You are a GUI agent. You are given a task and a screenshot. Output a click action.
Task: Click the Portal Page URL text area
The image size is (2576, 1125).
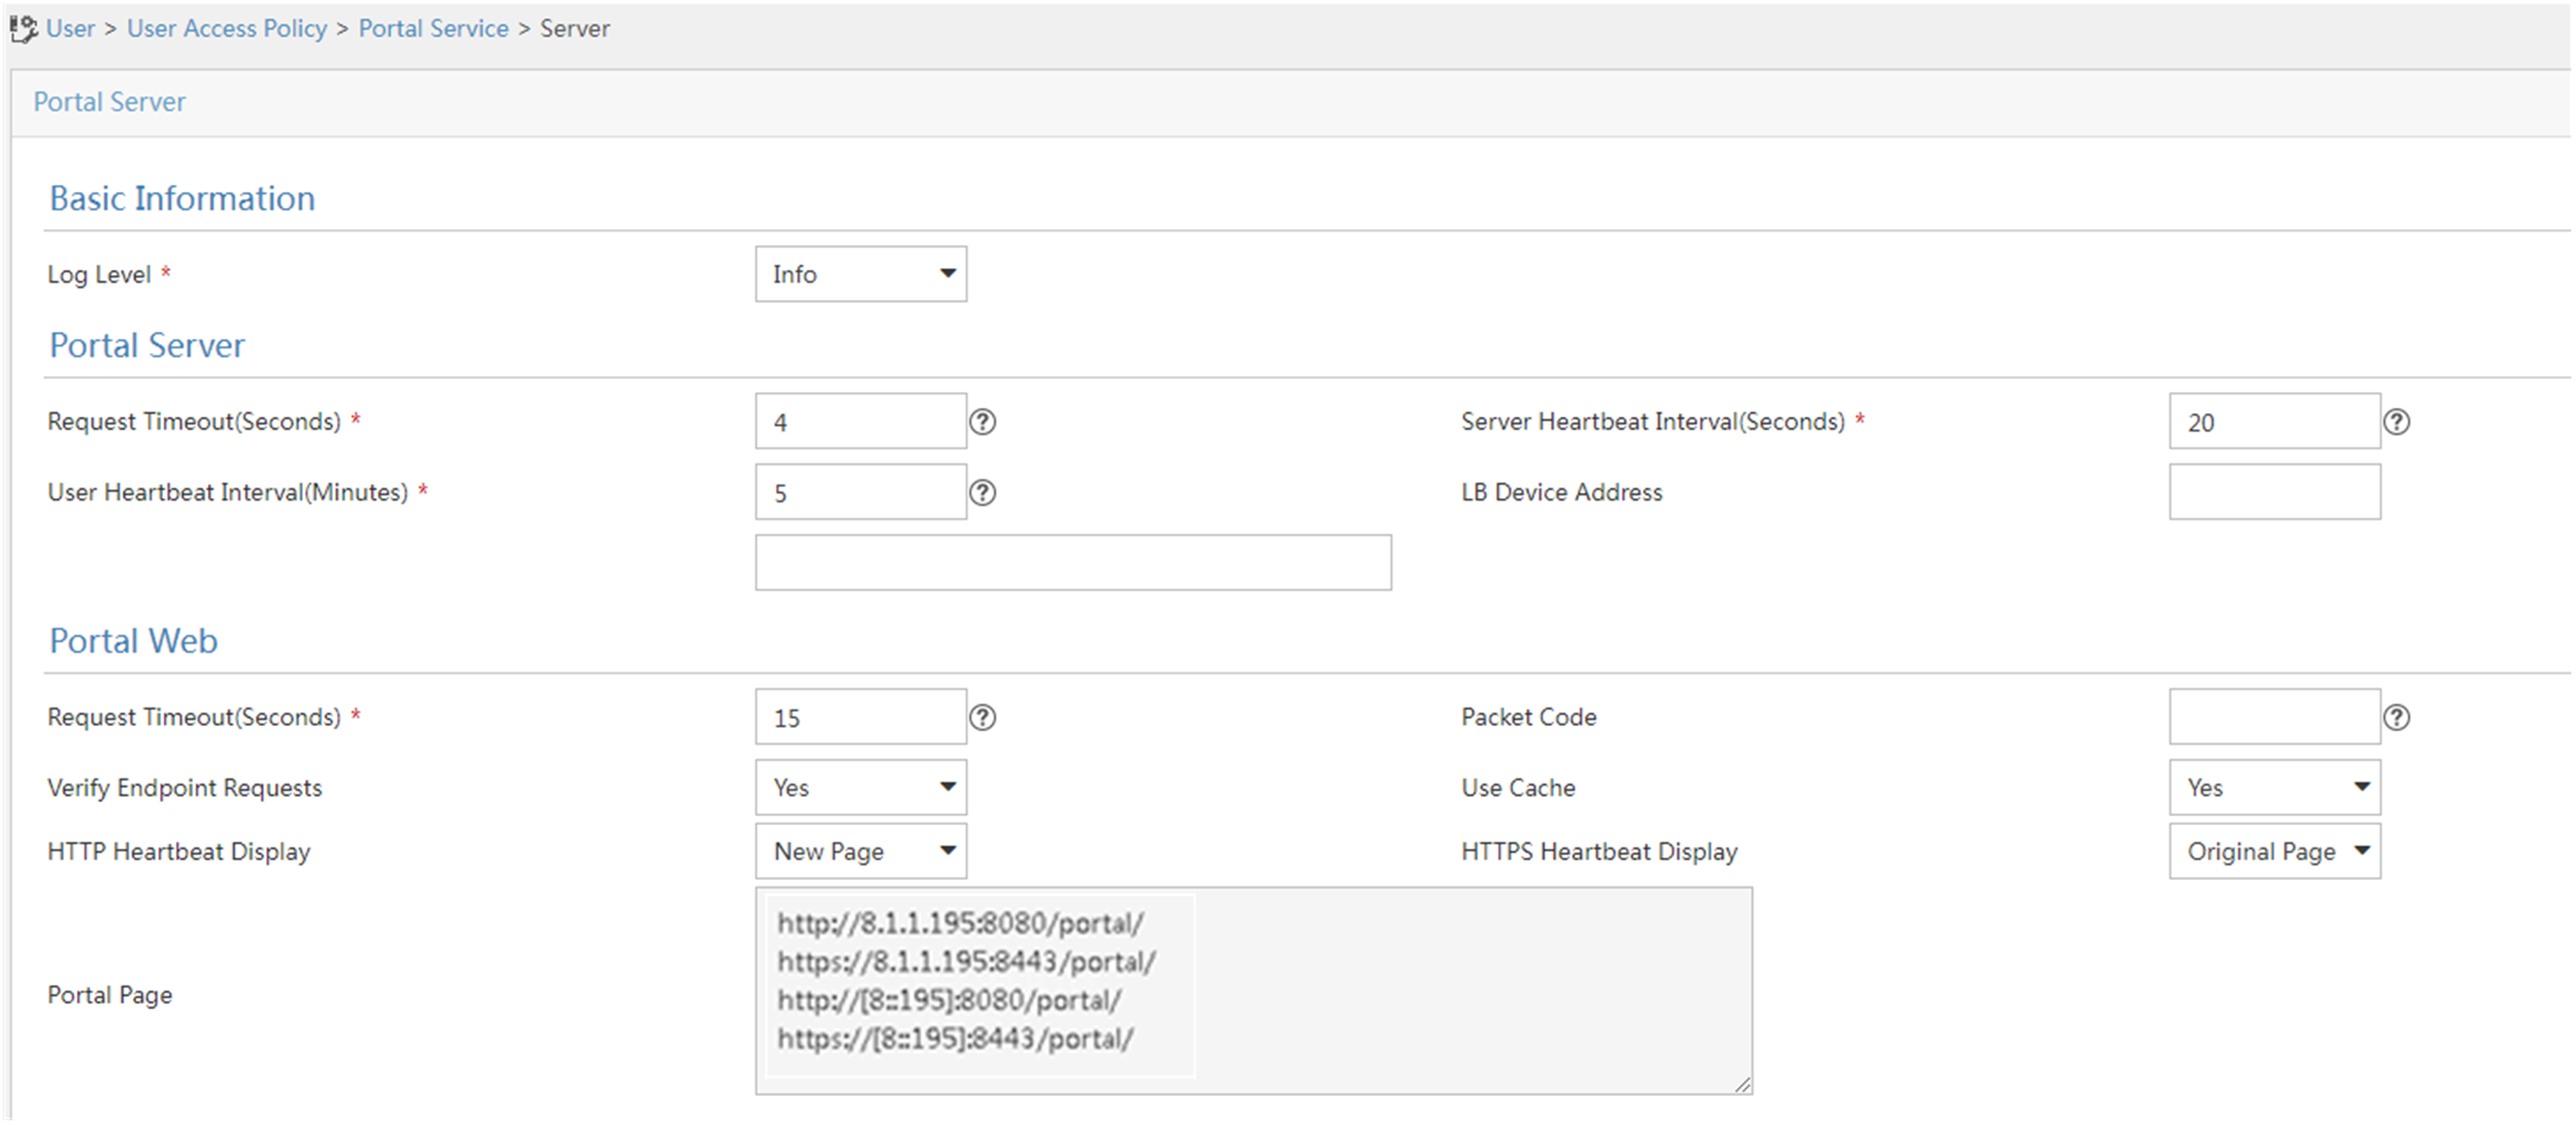point(1254,991)
